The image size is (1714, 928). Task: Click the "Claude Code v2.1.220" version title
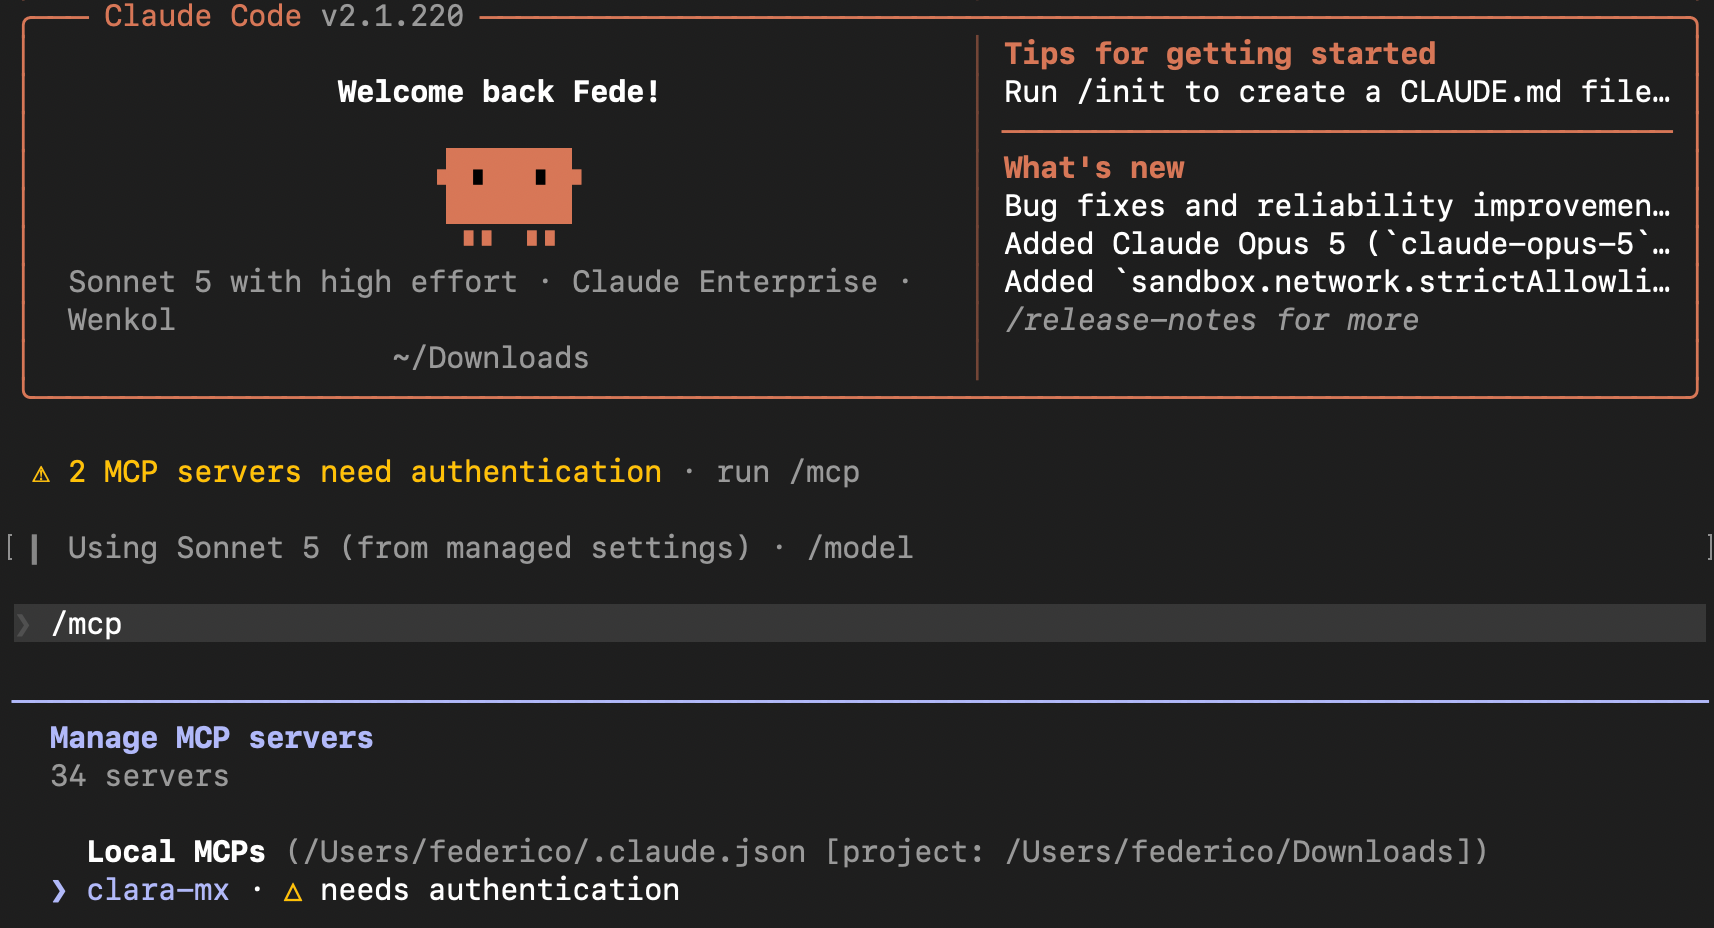tap(284, 16)
